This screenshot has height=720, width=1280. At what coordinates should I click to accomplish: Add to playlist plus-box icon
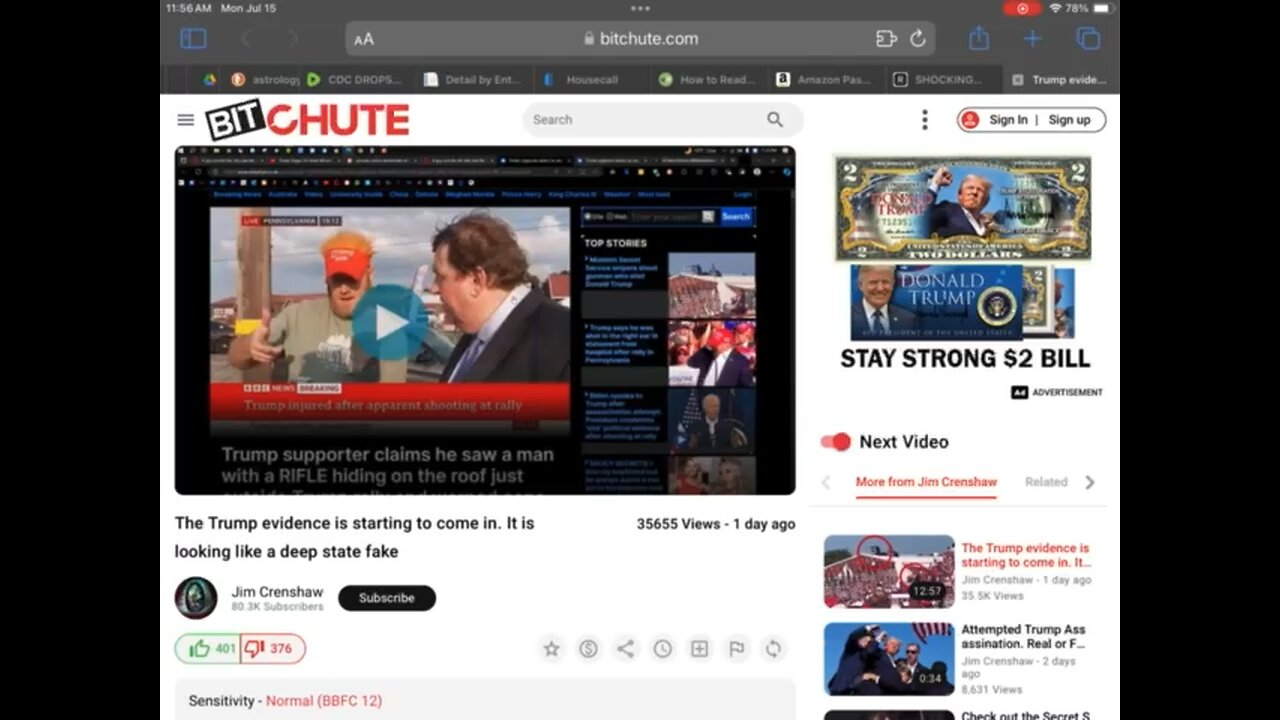tap(699, 649)
